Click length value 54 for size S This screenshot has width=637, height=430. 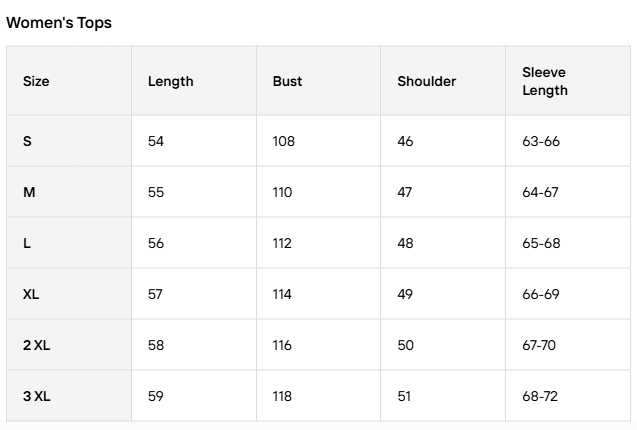tap(156, 141)
